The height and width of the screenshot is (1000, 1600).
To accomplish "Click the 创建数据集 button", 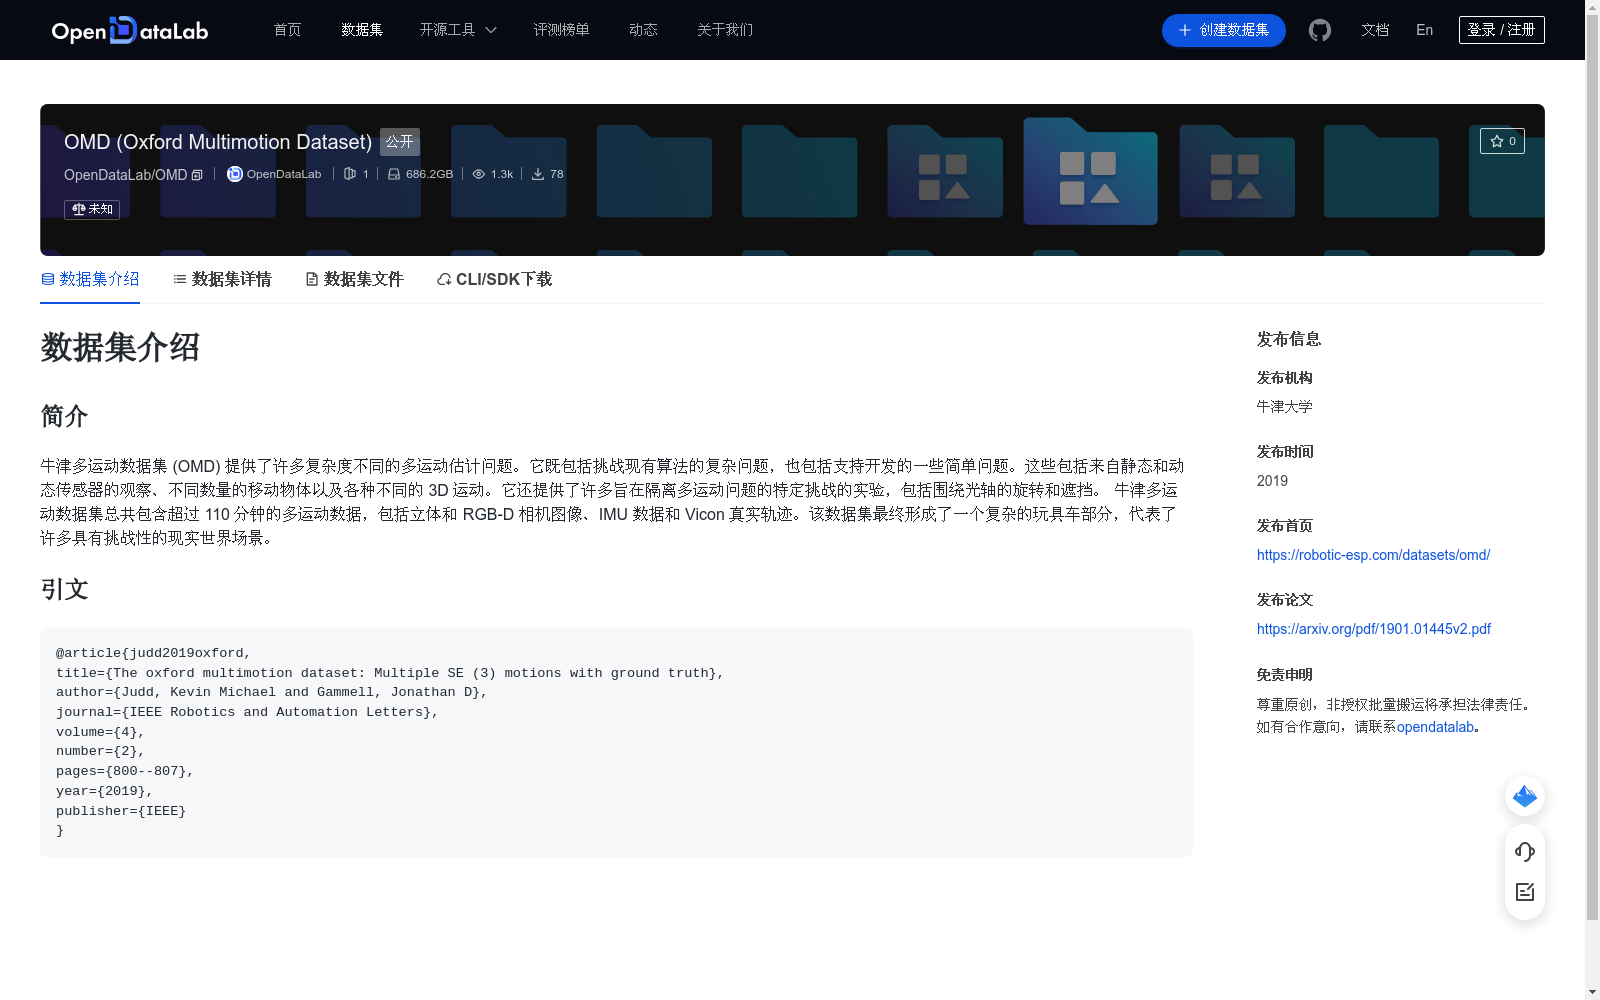I will [1223, 30].
